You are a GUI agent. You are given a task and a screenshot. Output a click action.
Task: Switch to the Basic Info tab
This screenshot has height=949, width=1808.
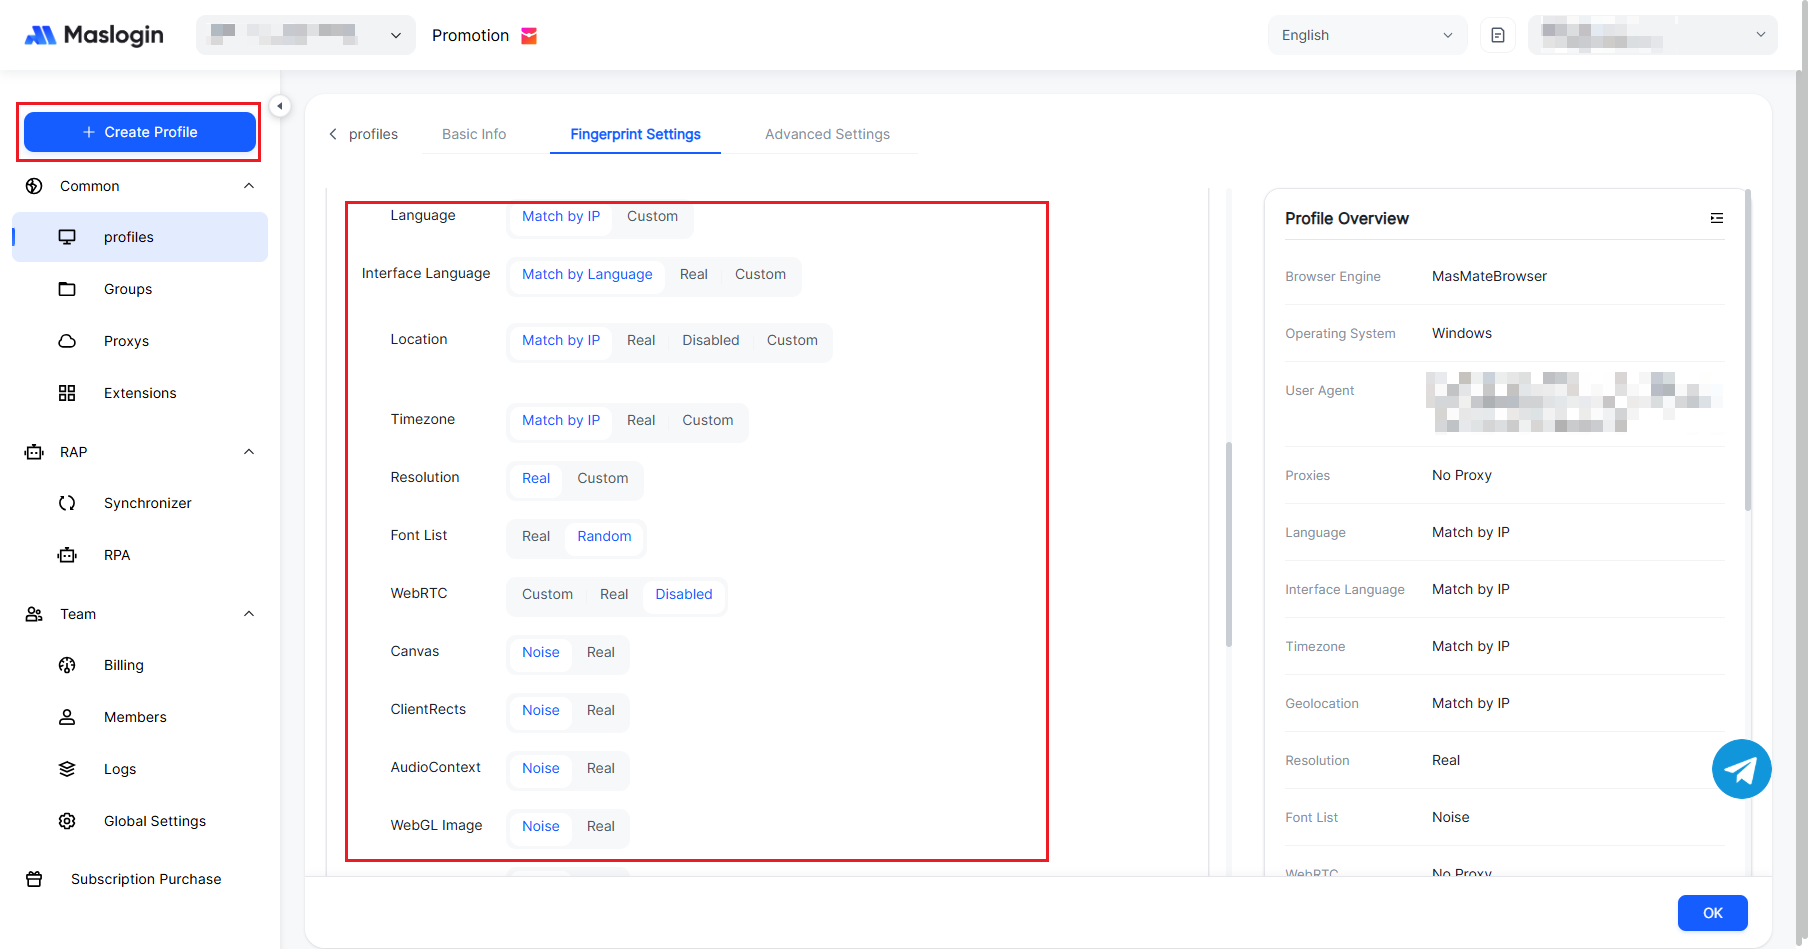474,134
